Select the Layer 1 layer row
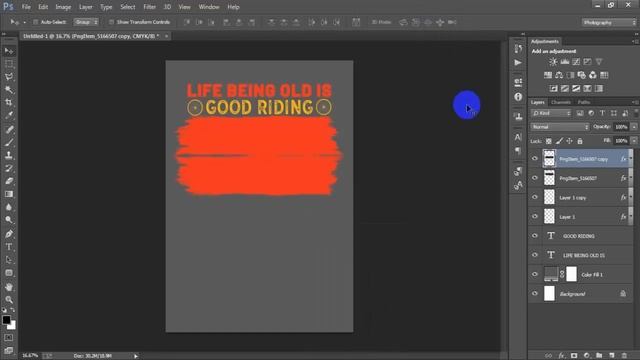This screenshot has width=640, height=360. (x=581, y=217)
